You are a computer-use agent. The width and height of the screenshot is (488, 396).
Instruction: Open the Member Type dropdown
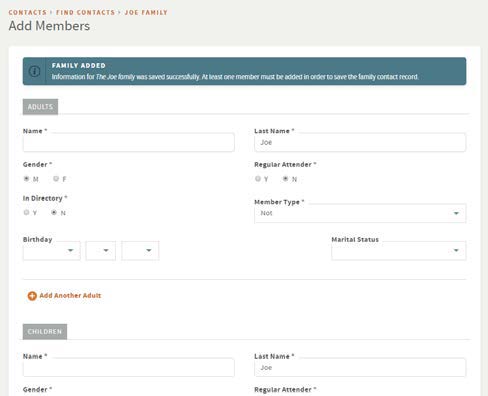click(360, 213)
